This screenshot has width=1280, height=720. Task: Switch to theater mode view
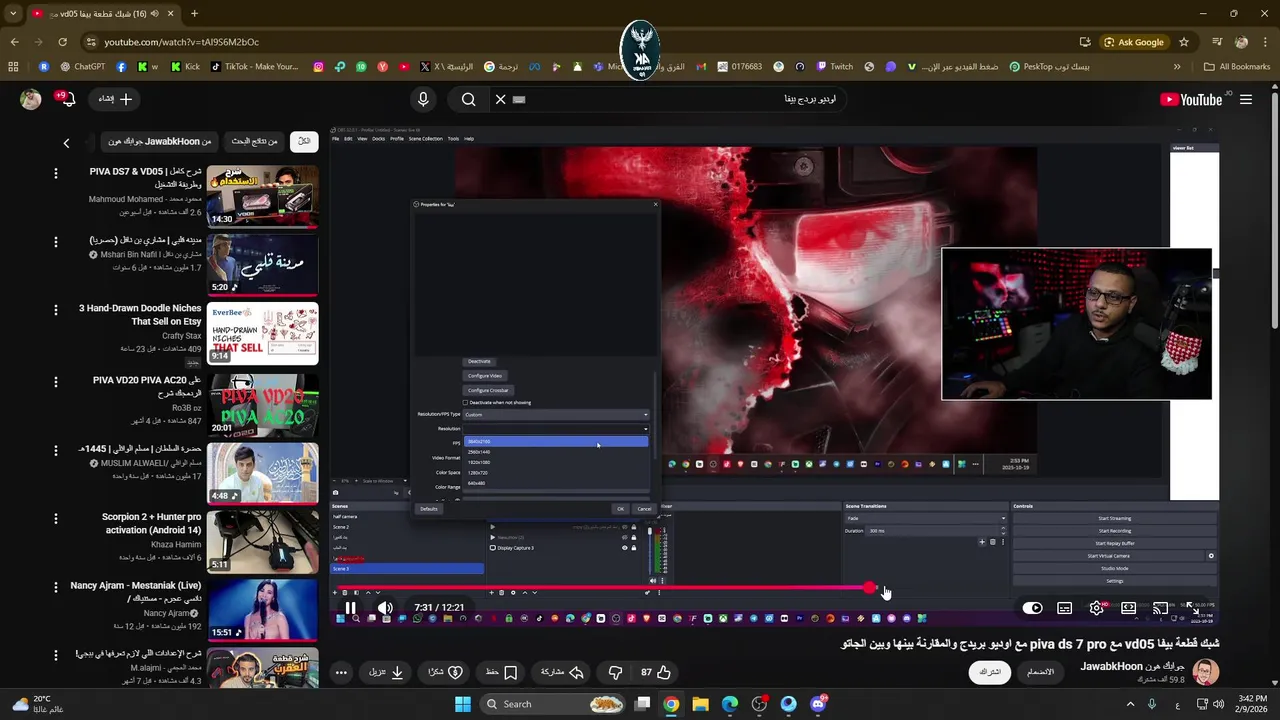[1128, 608]
